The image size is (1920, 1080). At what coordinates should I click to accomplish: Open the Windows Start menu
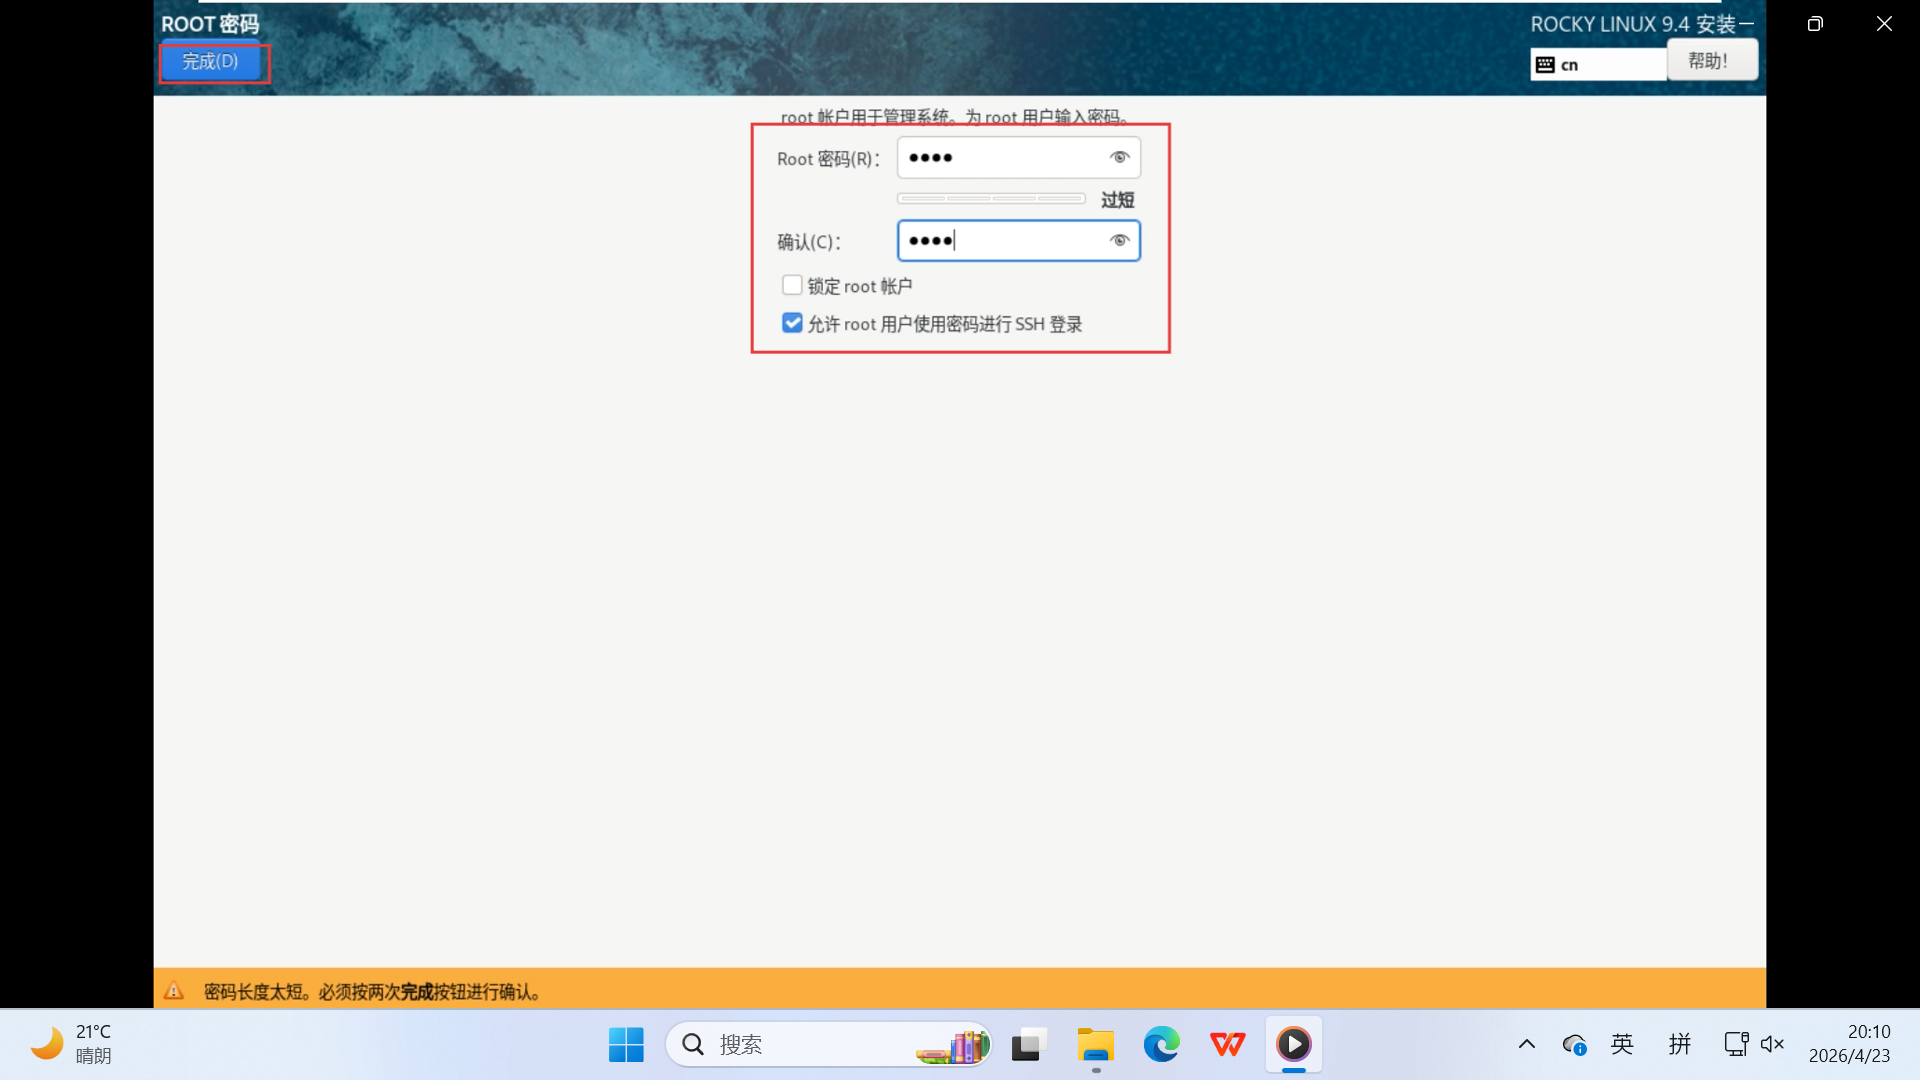[x=626, y=1045]
